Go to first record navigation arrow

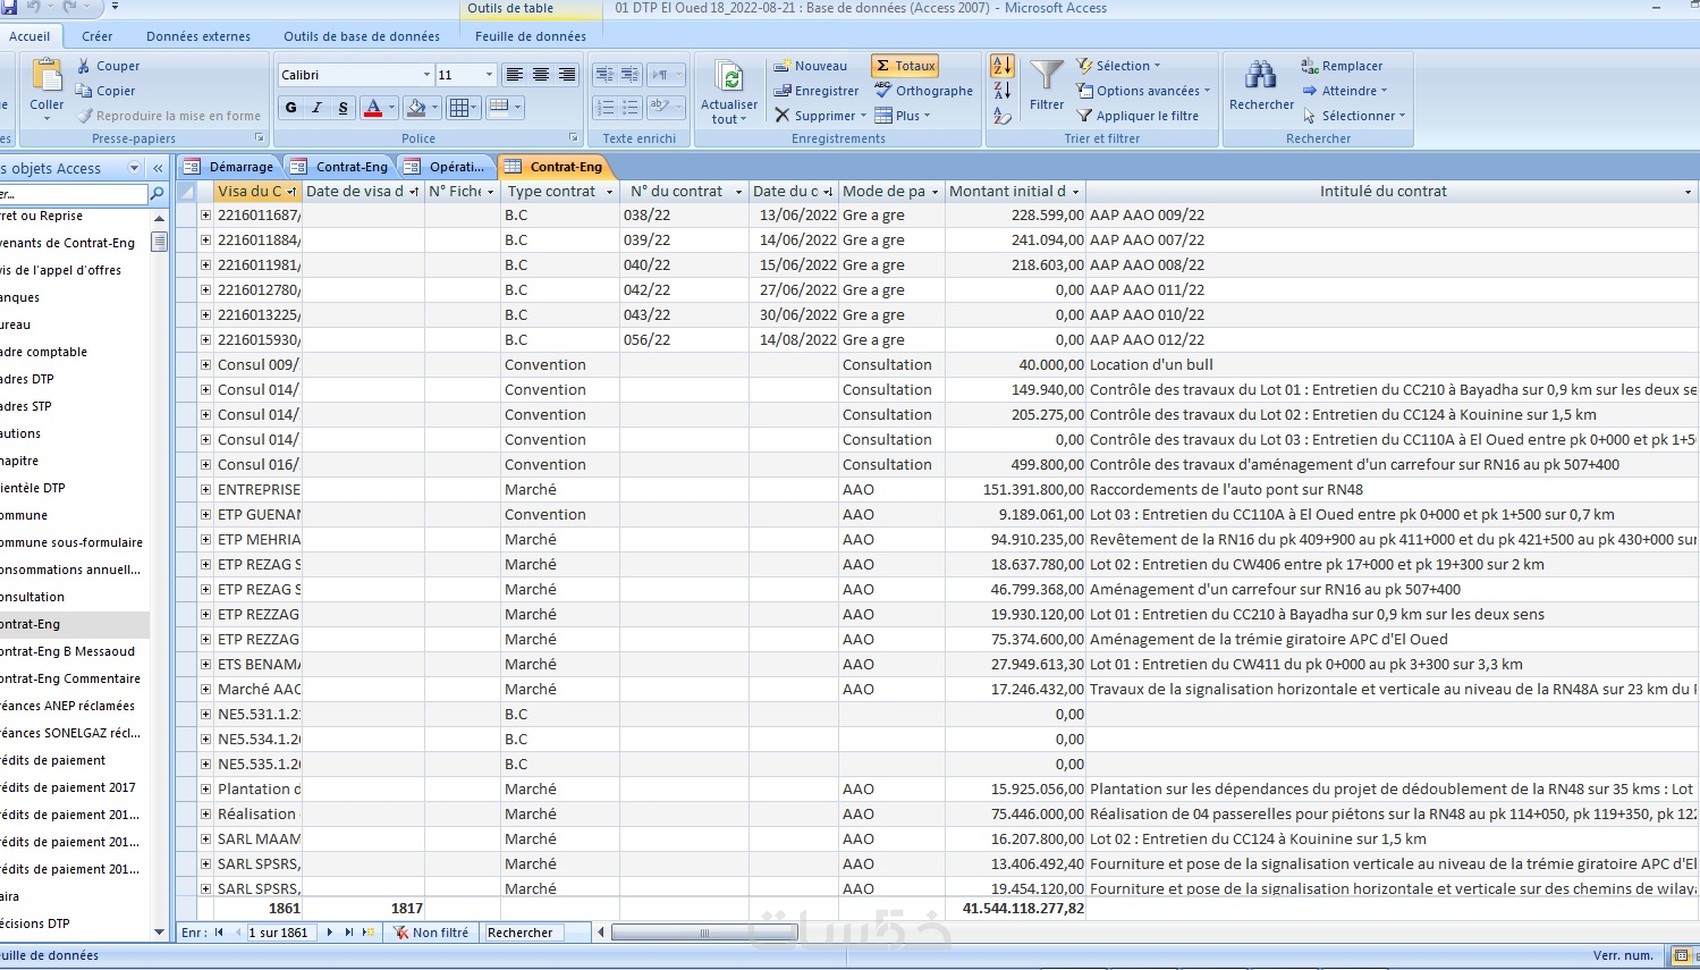pos(219,932)
